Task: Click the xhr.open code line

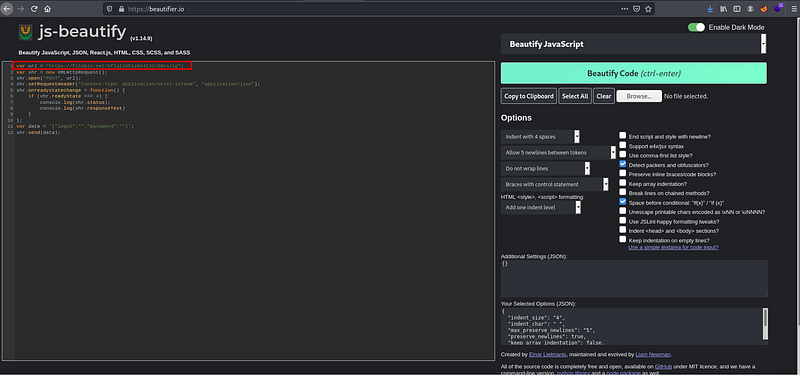Action: (48, 78)
